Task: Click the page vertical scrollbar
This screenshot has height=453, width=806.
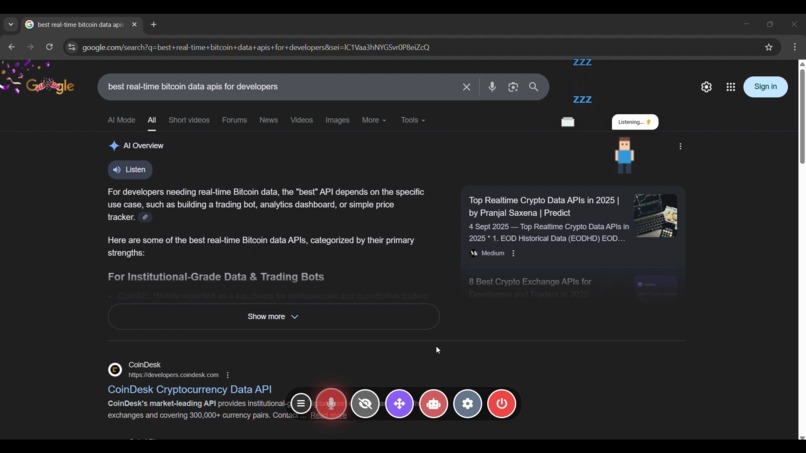Action: [x=802, y=115]
